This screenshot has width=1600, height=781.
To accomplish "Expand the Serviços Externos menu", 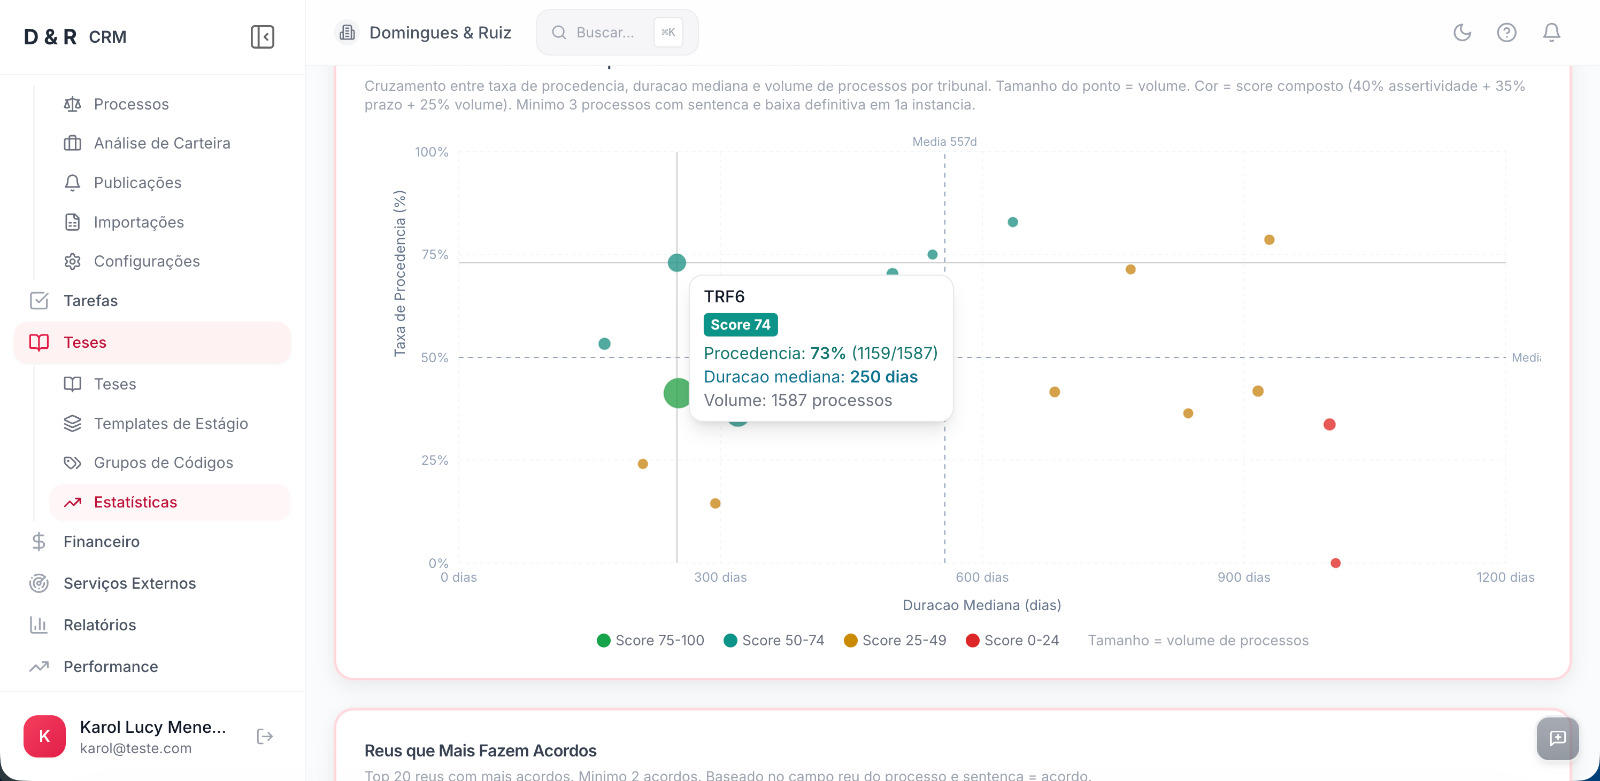I will [x=129, y=583].
